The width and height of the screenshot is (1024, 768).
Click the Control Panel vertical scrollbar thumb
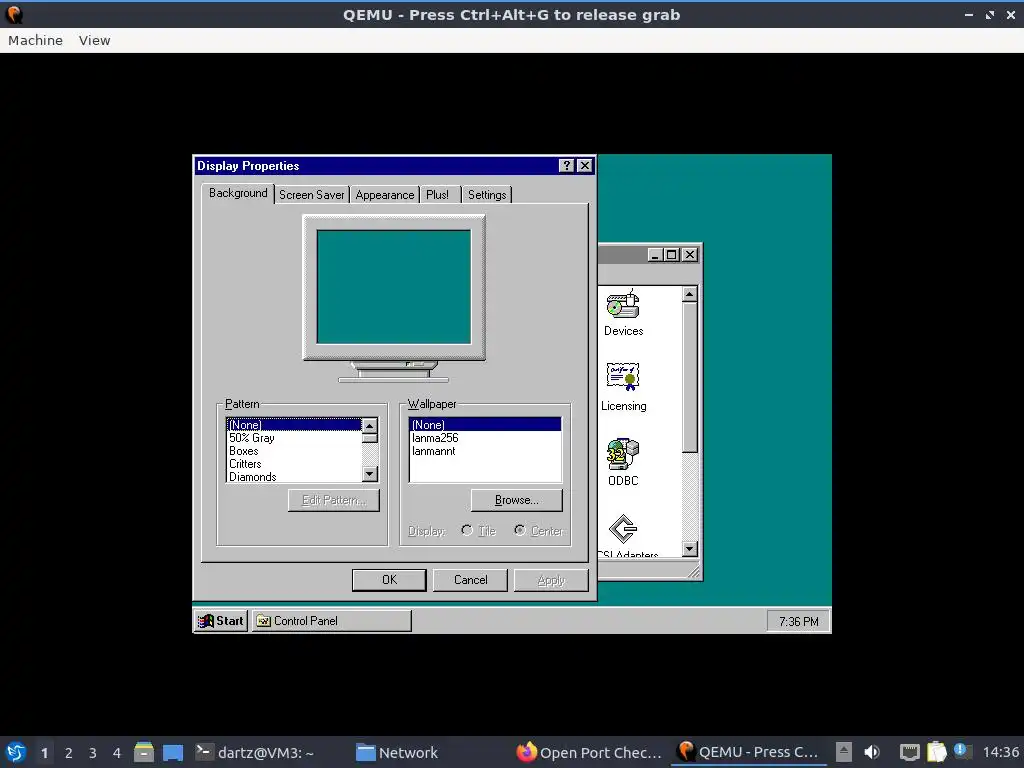(690, 377)
